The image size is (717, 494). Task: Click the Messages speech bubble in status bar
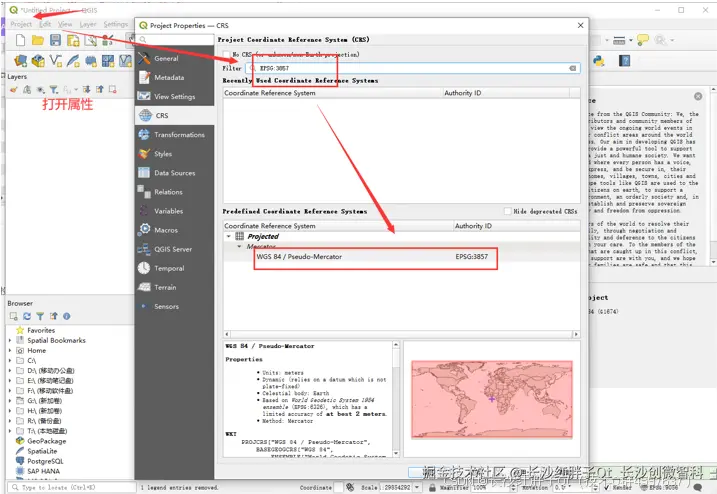point(698,487)
